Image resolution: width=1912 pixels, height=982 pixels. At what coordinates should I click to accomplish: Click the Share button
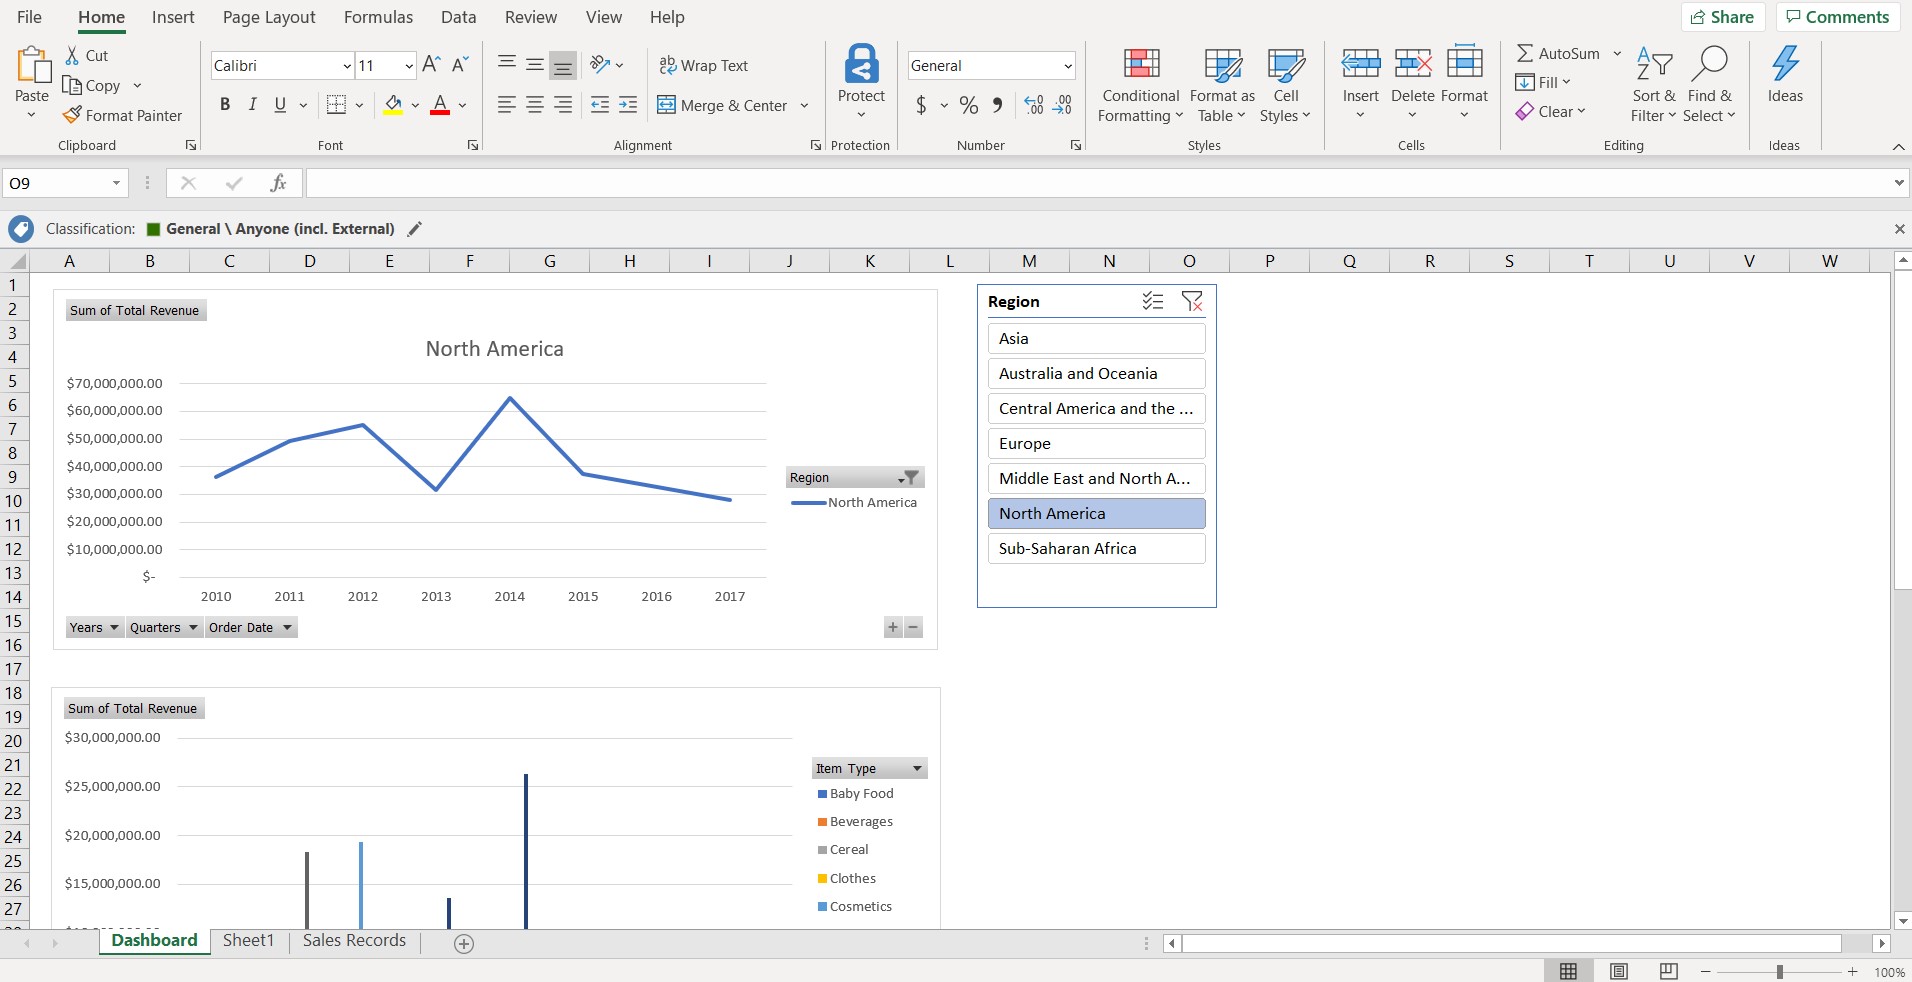point(1724,17)
